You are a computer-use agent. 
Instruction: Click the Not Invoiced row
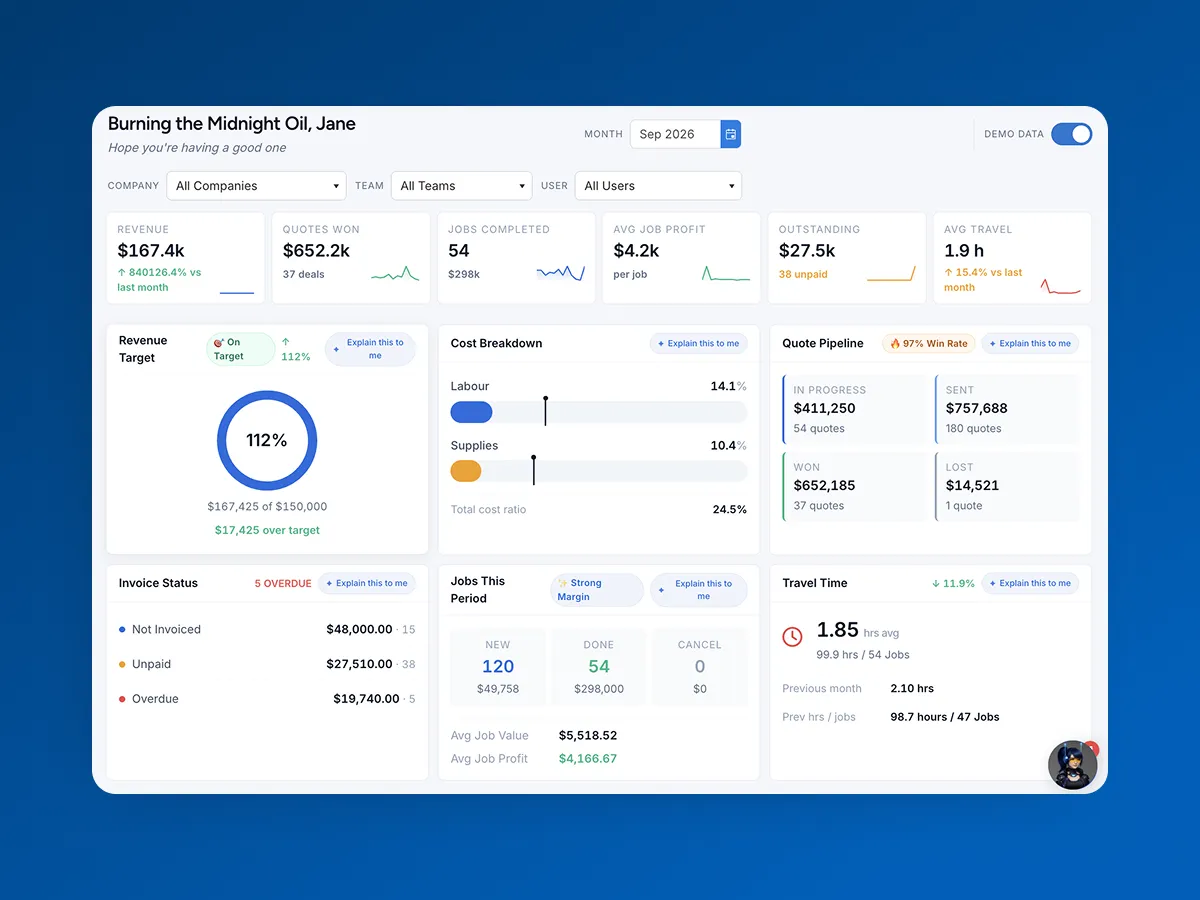[x=267, y=629]
